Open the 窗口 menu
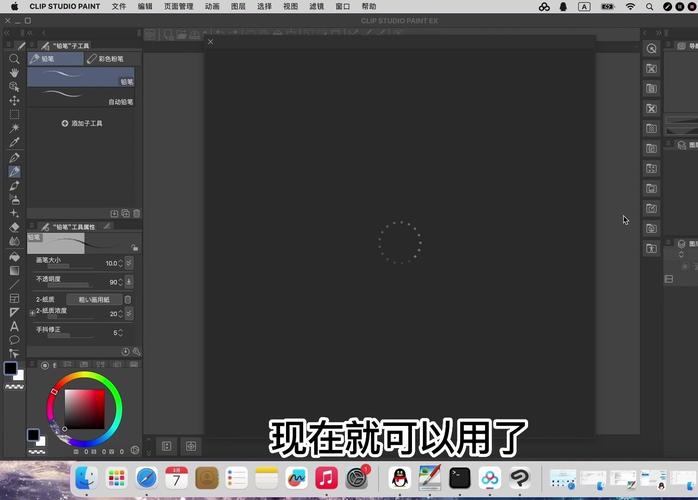Image resolution: width=698 pixels, height=500 pixels. [x=342, y=6]
